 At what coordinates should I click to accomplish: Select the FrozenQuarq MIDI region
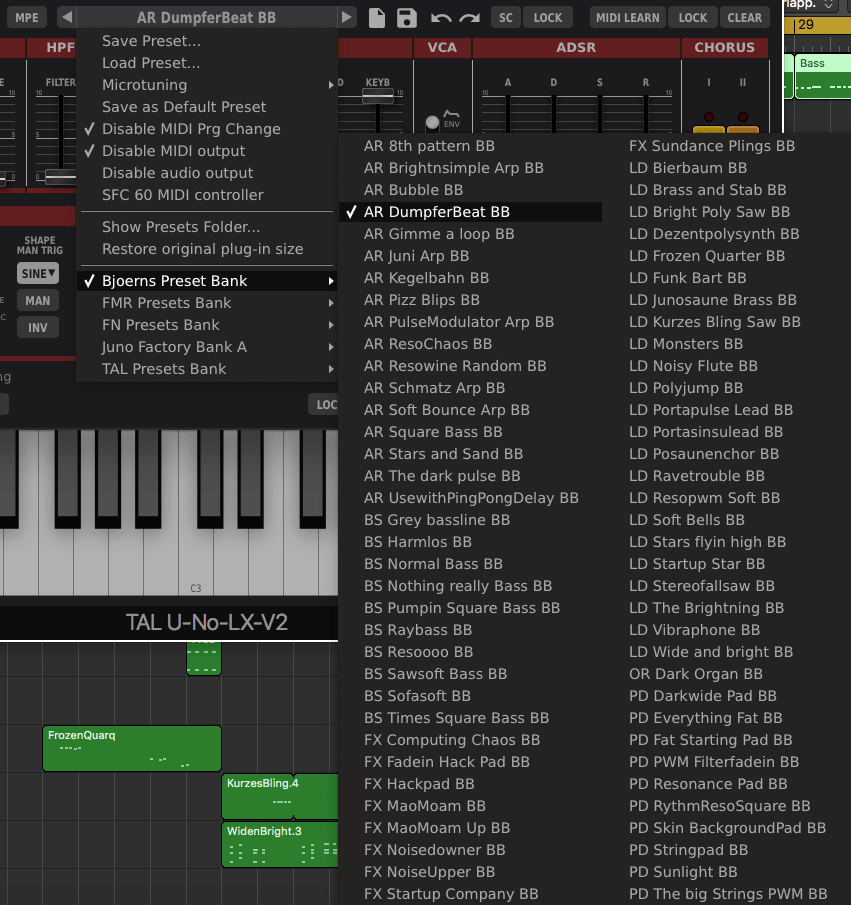pos(132,749)
